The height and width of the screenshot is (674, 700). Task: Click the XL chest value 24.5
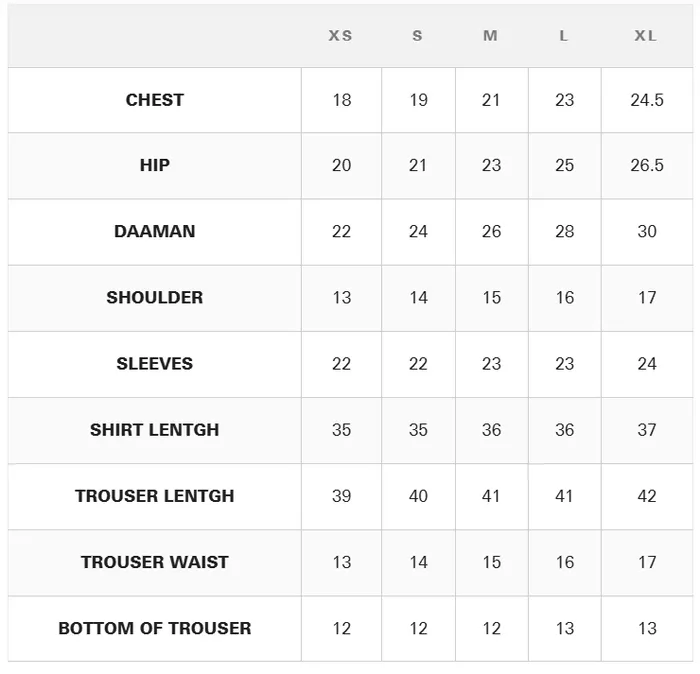tap(647, 100)
